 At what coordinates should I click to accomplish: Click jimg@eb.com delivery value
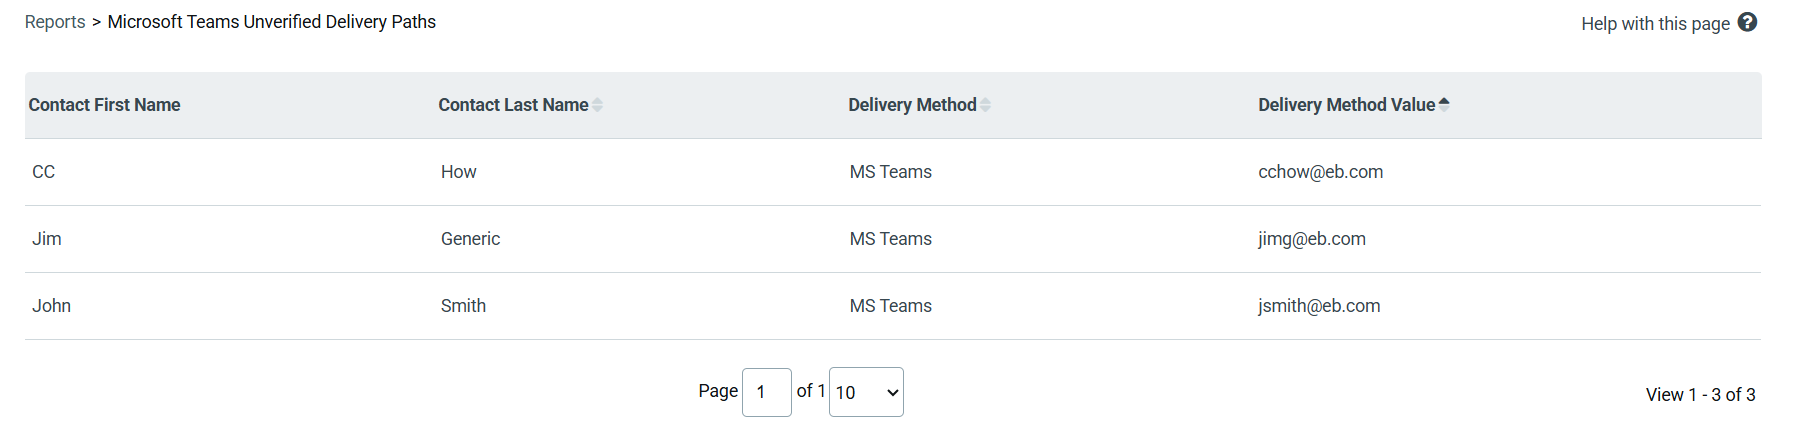1311,239
